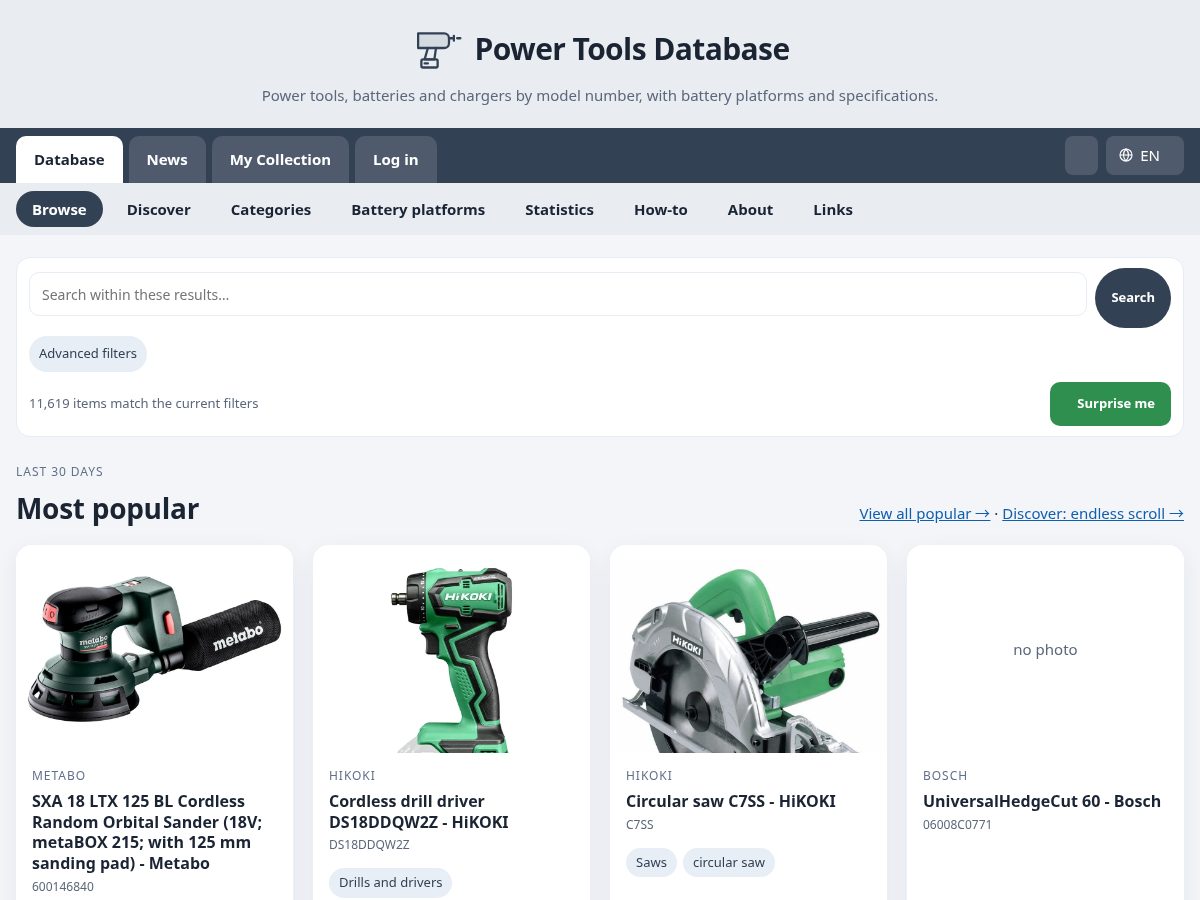Open the Discover section
The height and width of the screenshot is (900, 1200).
tap(159, 209)
